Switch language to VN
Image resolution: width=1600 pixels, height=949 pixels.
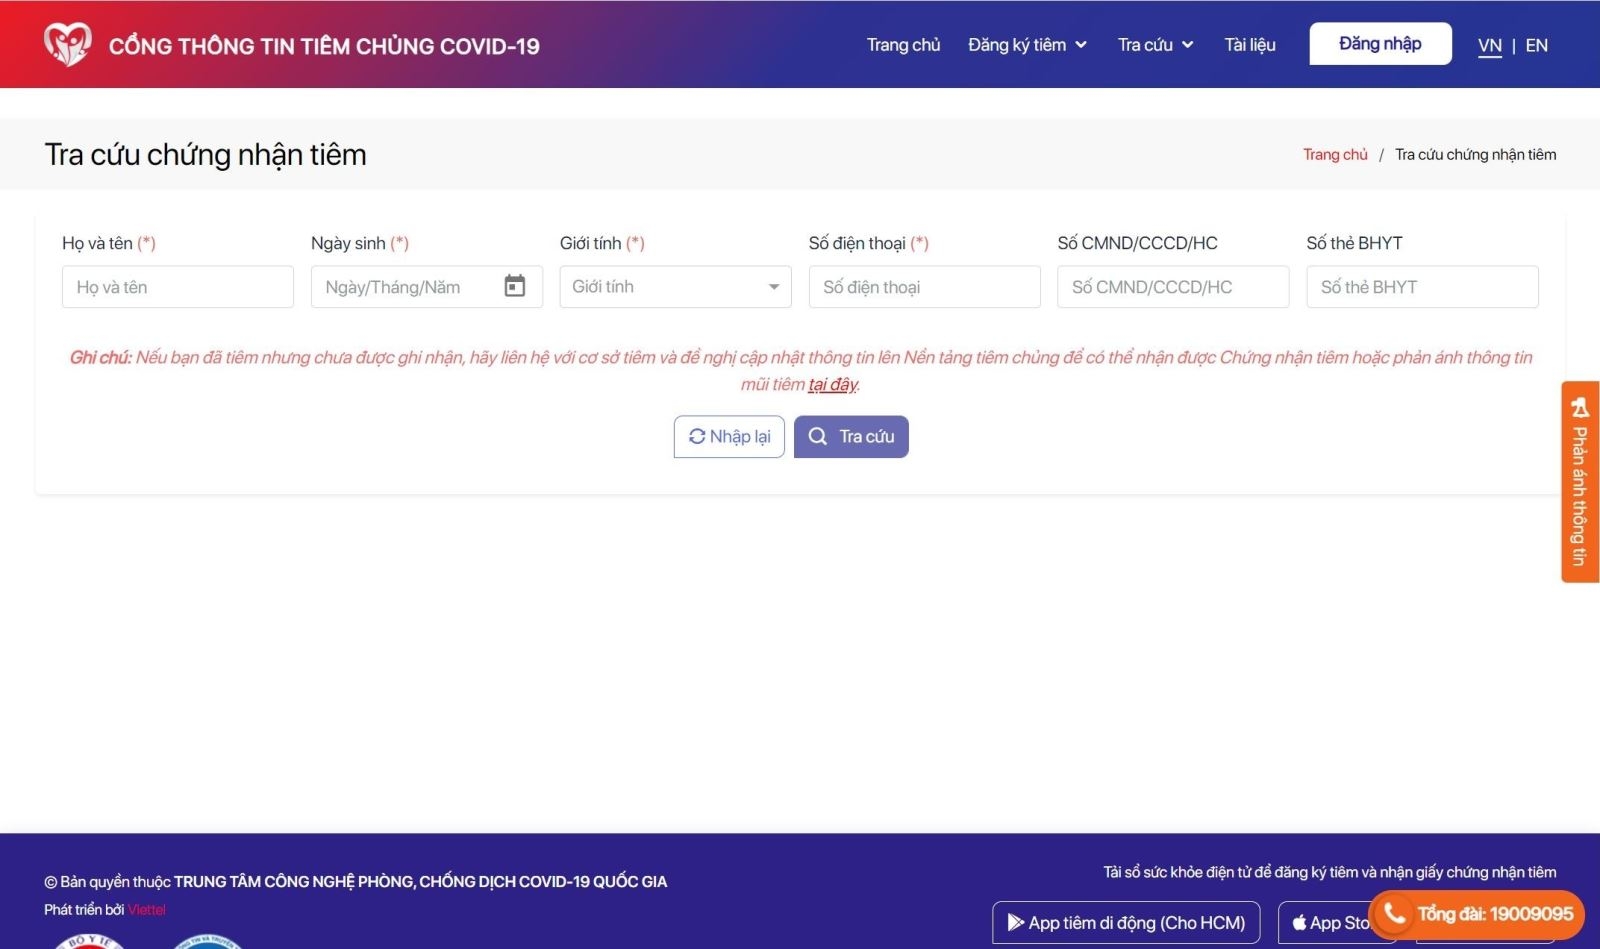[x=1490, y=45]
